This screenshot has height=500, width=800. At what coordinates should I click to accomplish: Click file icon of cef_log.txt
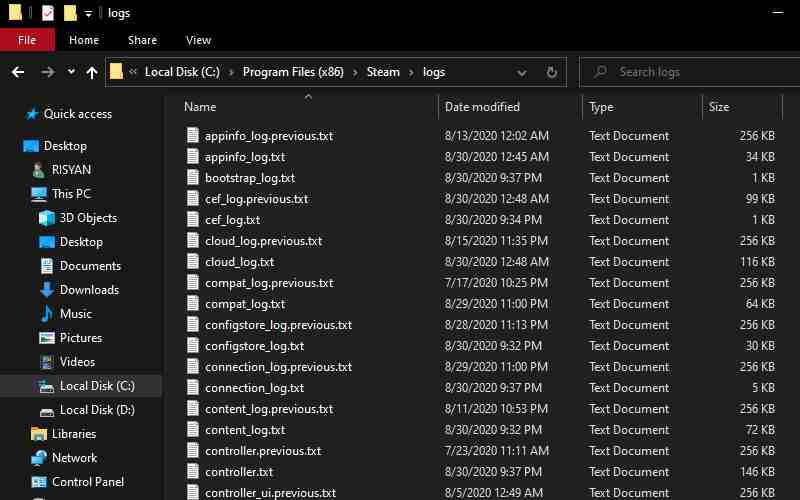pos(193,219)
